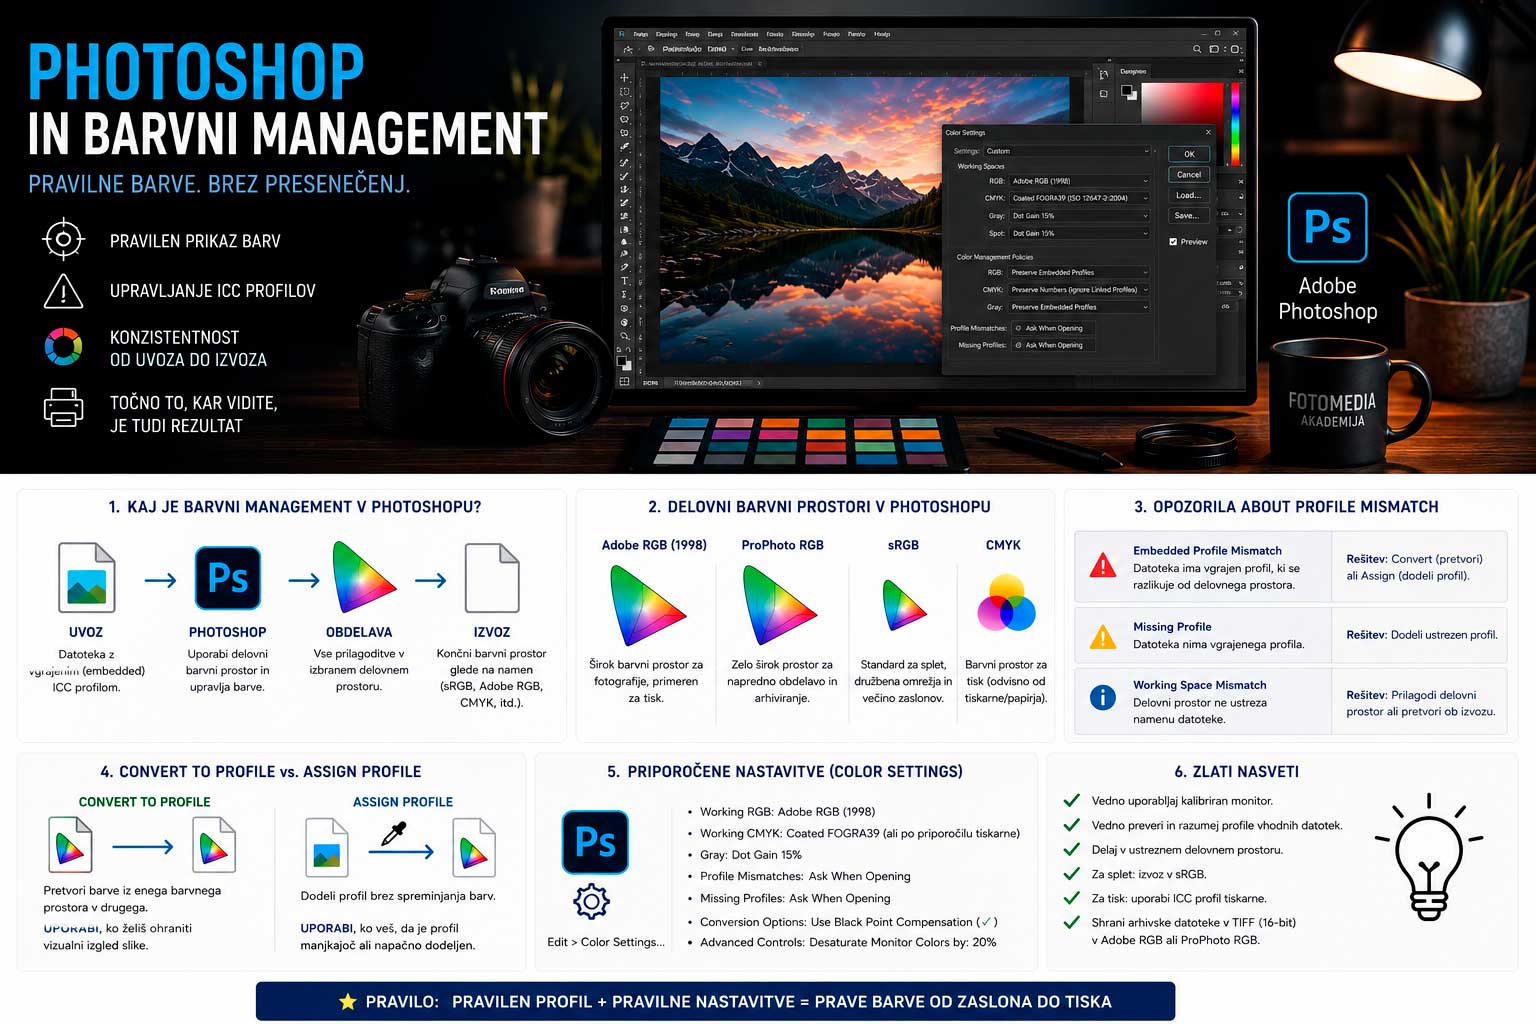Open policies RGB Preserve Embedded Profiles dropdown

click(x=1079, y=272)
